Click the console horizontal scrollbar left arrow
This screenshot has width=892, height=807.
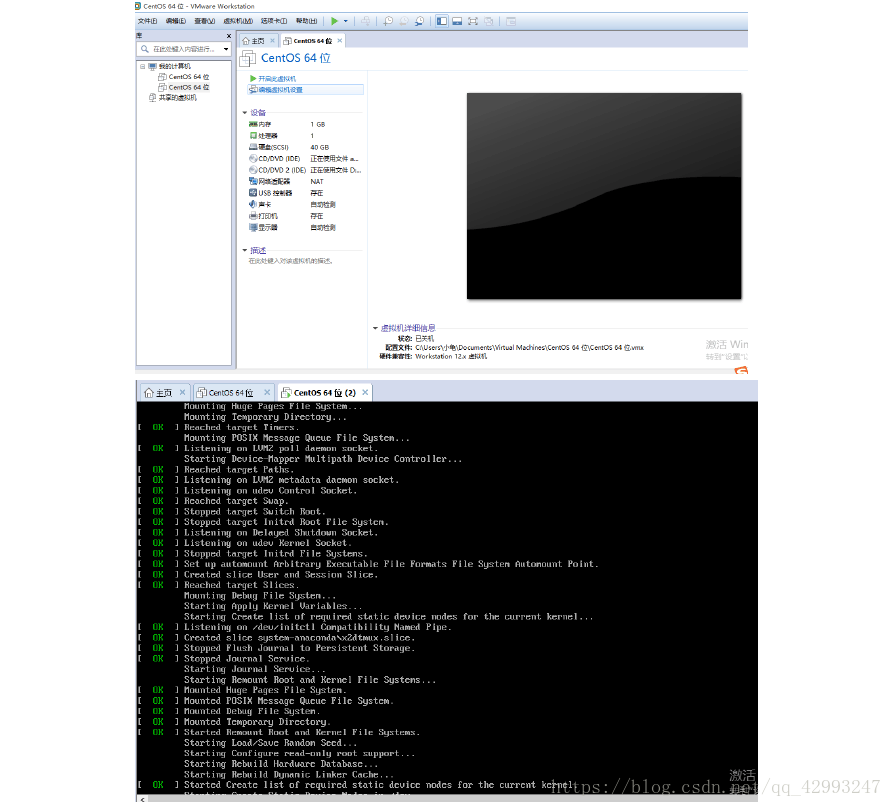pos(142,799)
